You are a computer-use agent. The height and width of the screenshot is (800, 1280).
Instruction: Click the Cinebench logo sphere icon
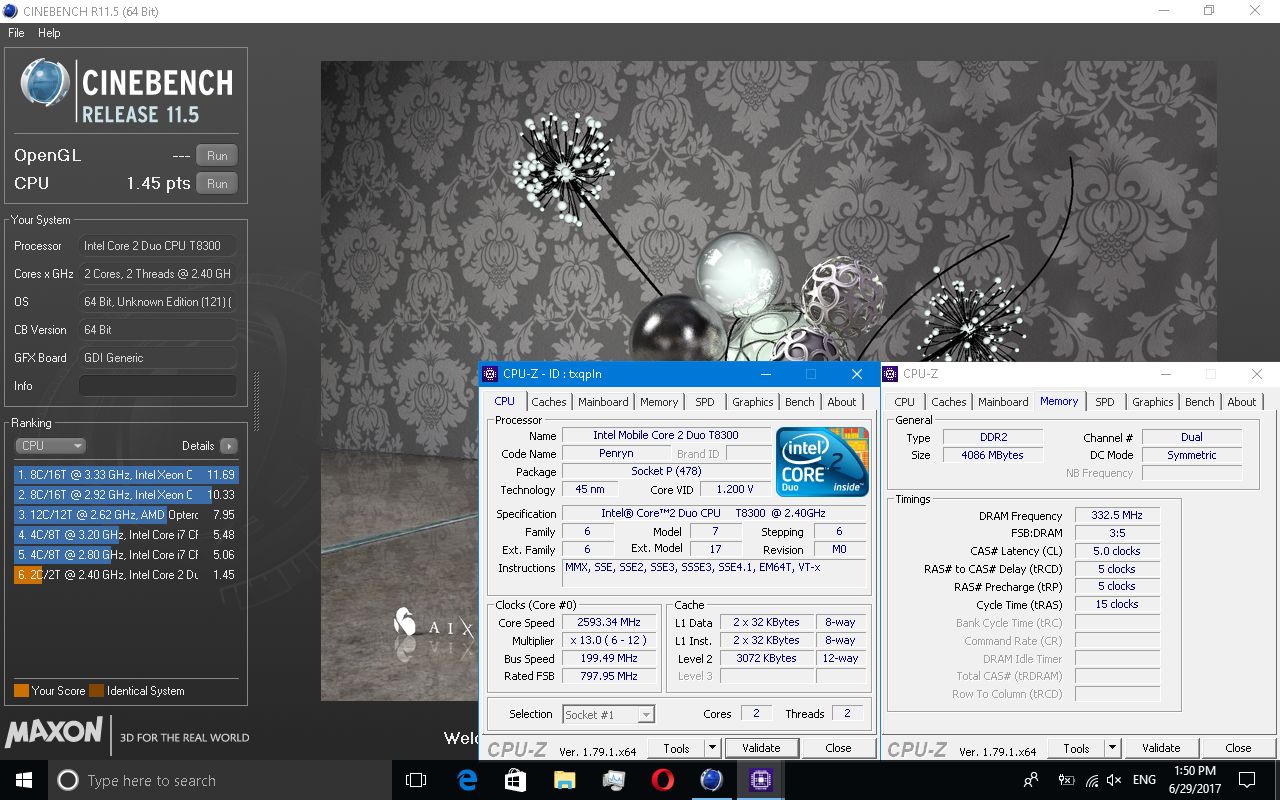[45, 83]
